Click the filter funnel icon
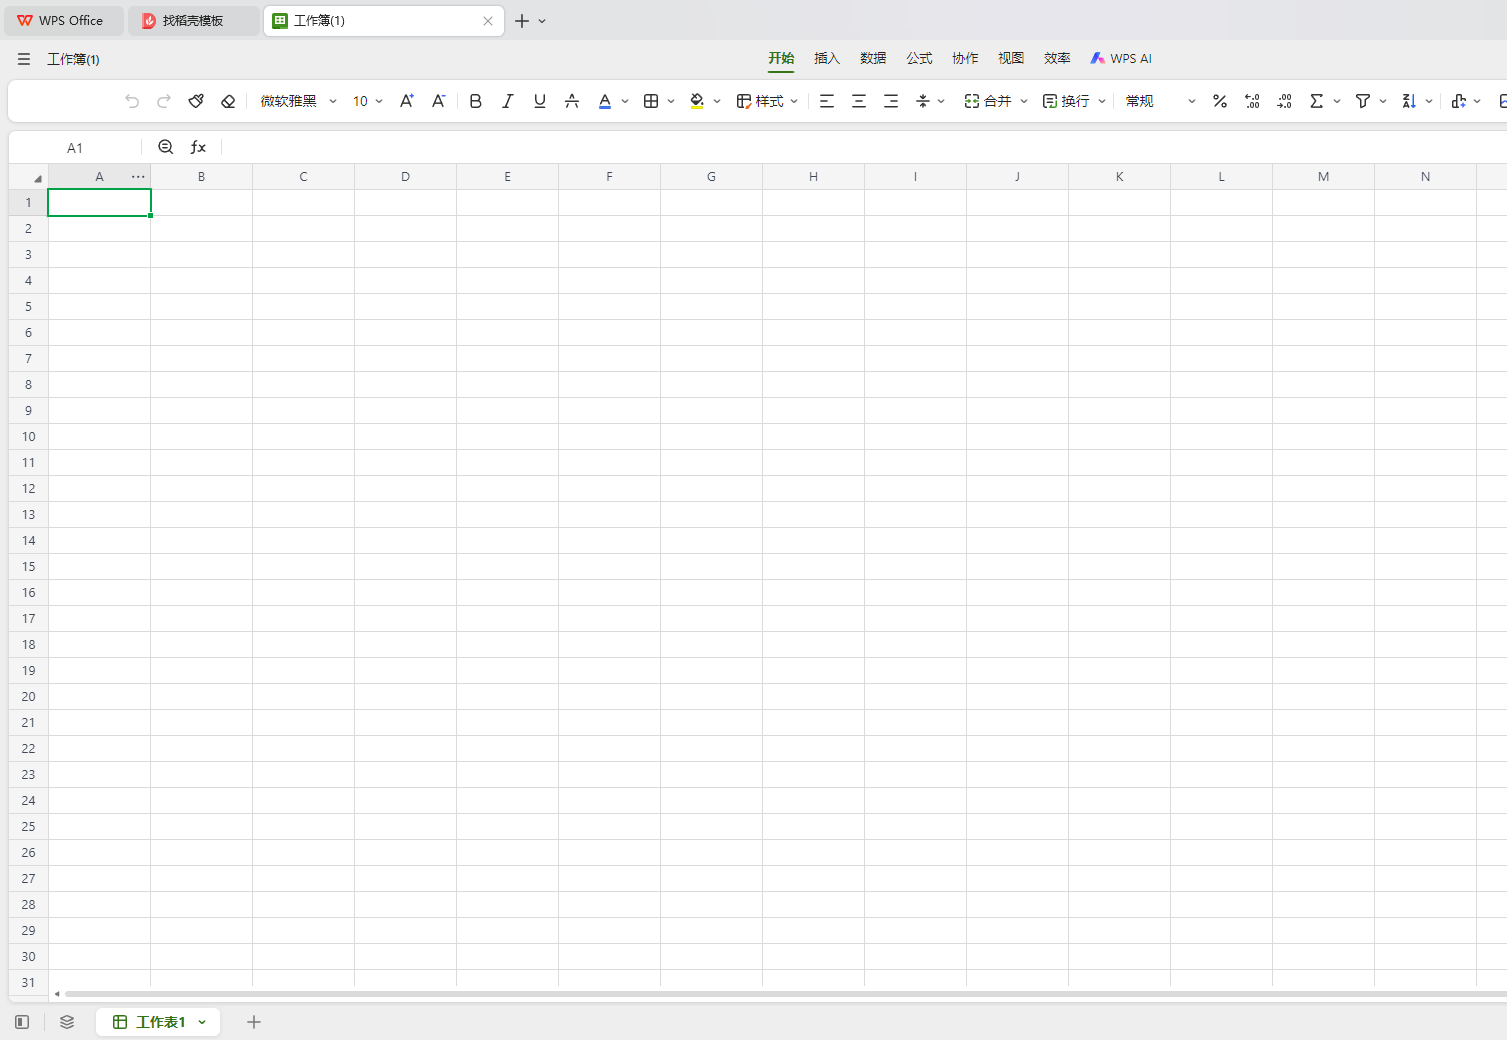The height and width of the screenshot is (1040, 1507). 1362,101
